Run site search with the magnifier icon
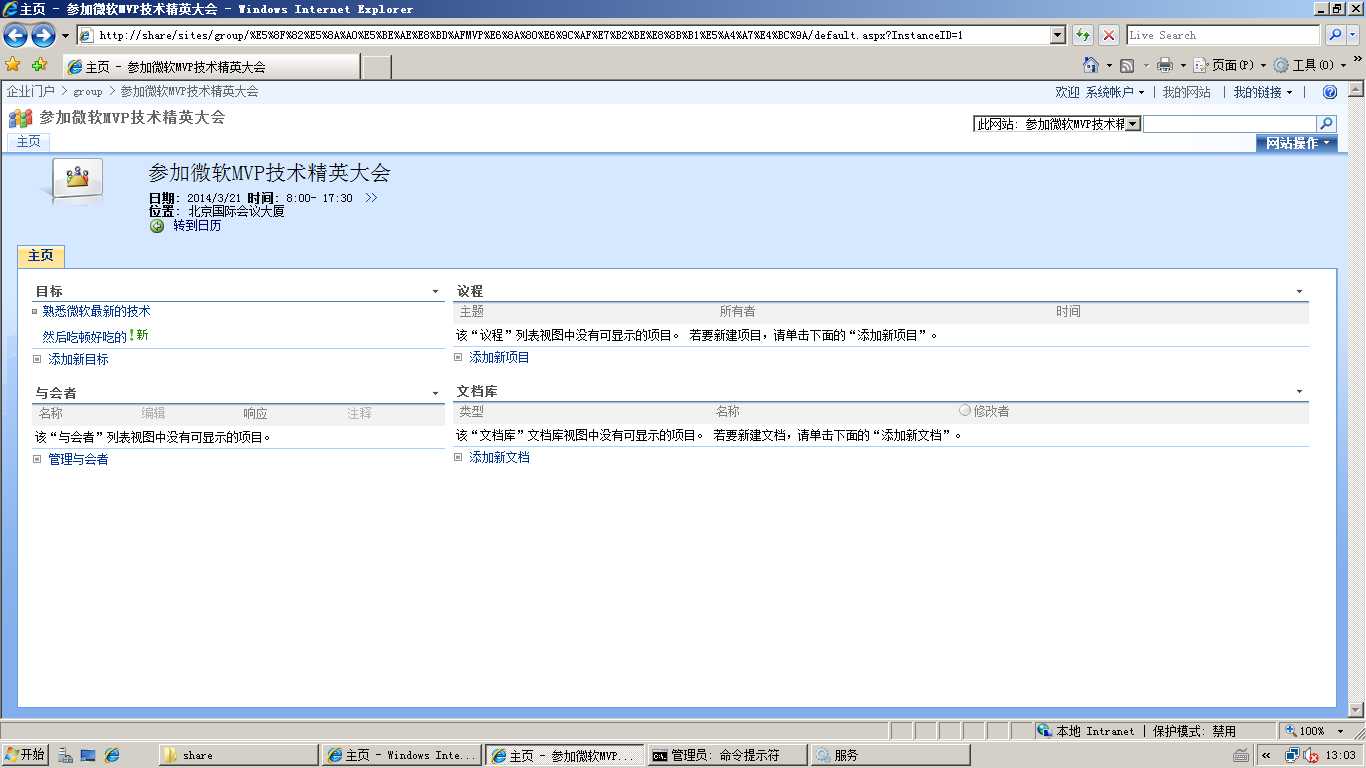1366x768 pixels. point(1326,124)
